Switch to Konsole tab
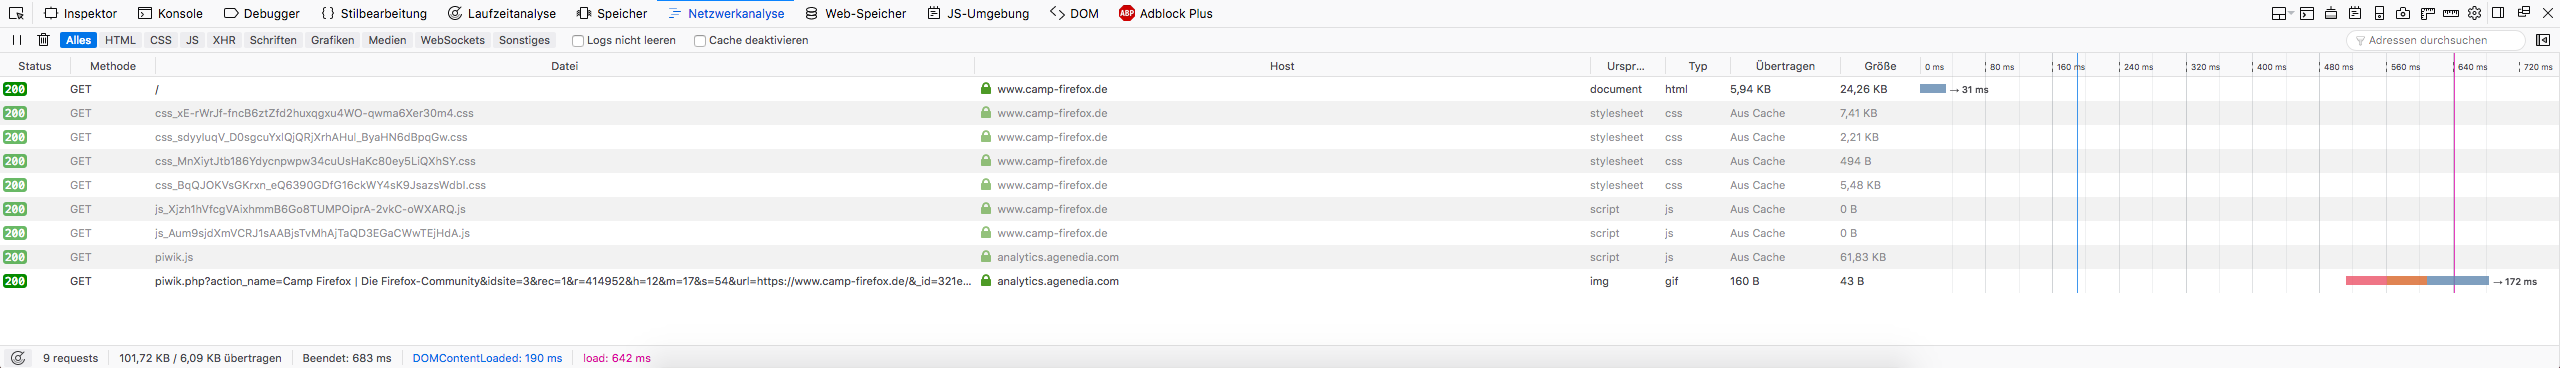This screenshot has width=2560, height=368. pos(170,13)
